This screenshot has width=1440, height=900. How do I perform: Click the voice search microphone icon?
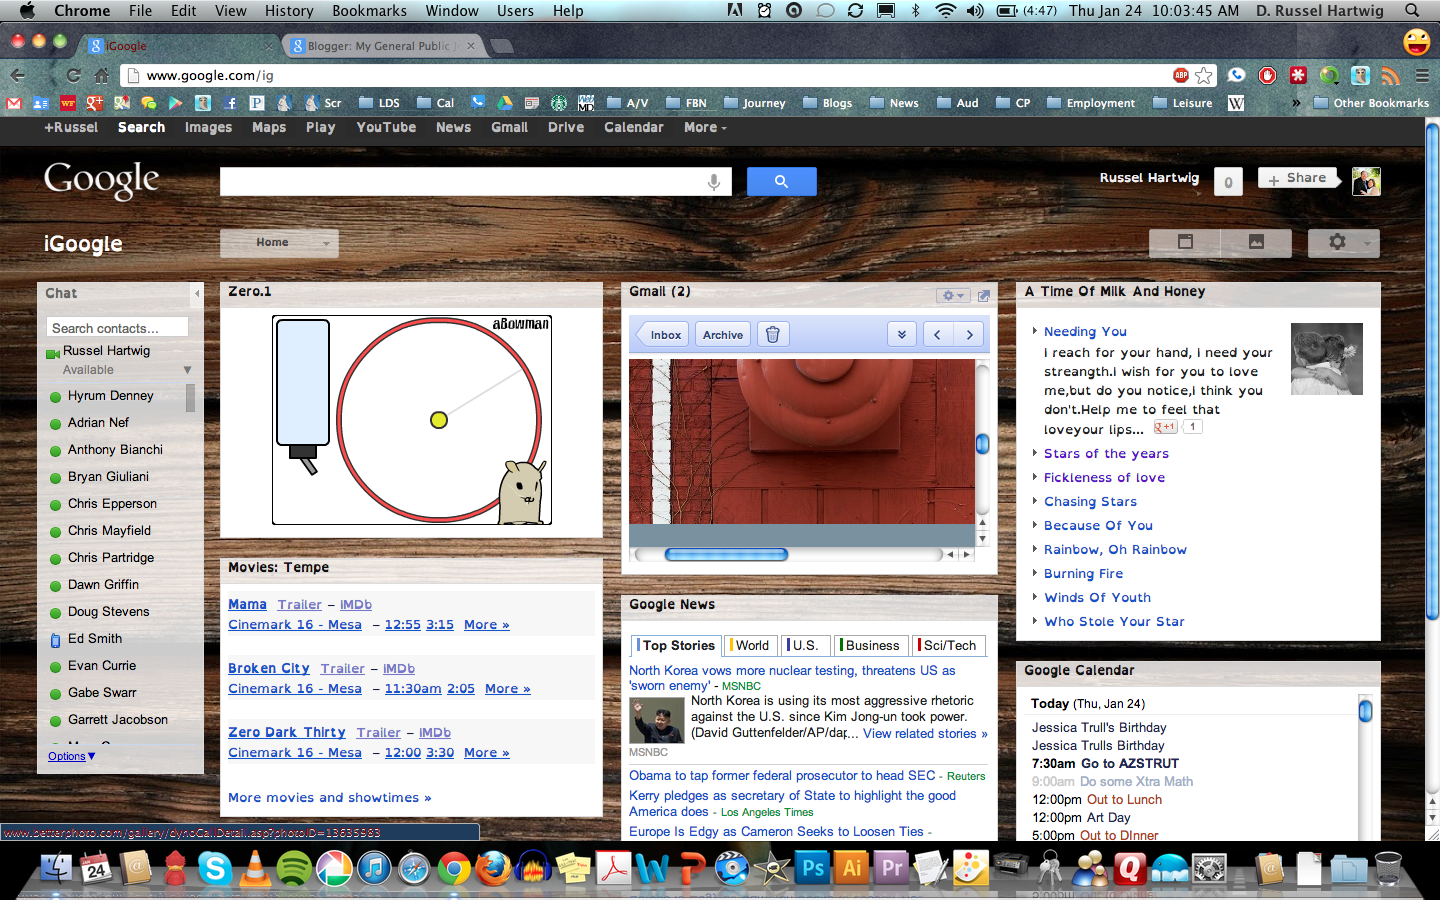713,182
